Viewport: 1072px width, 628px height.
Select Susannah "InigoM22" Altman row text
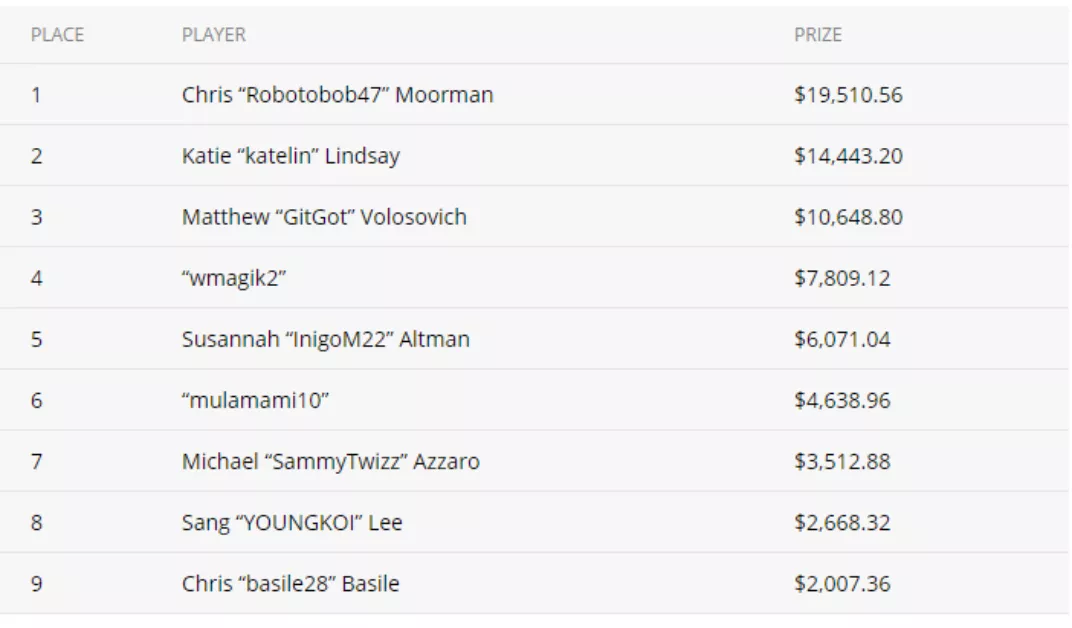(325, 339)
